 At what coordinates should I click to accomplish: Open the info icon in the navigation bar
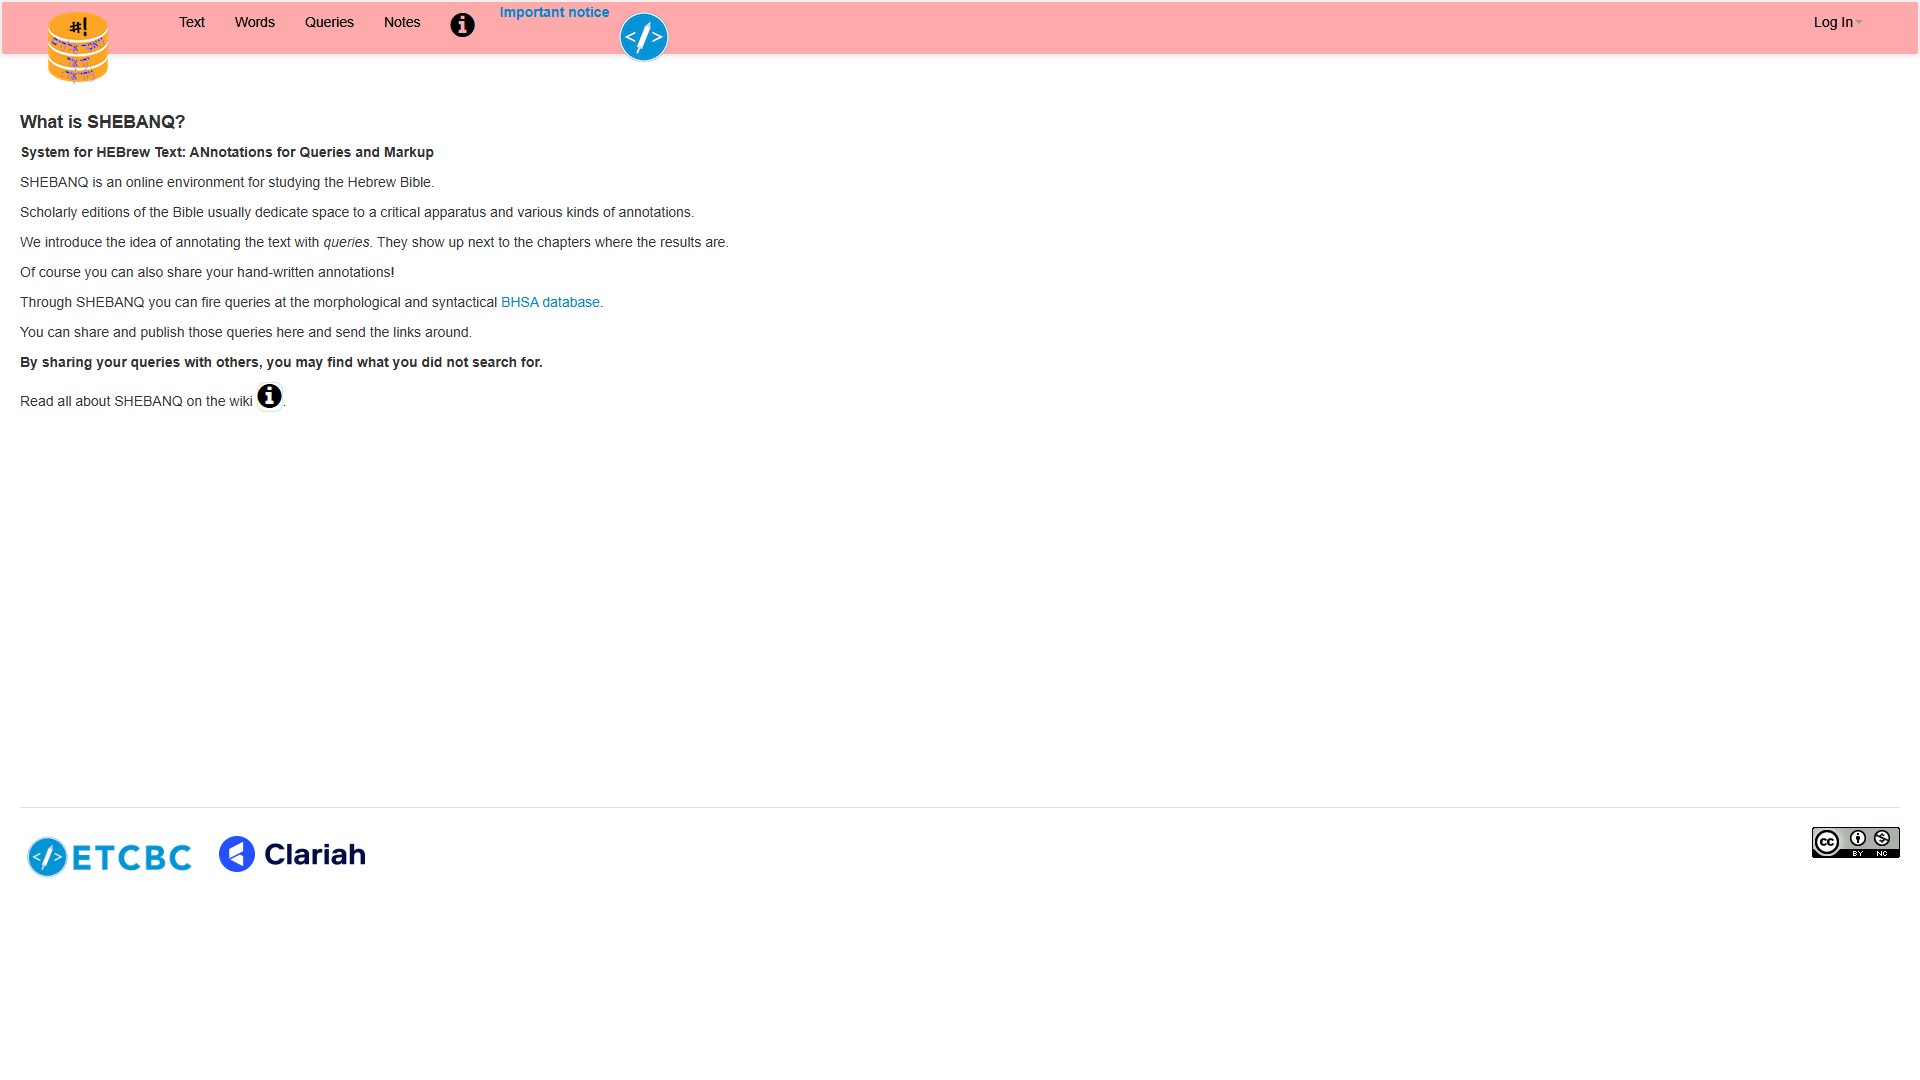coord(462,25)
